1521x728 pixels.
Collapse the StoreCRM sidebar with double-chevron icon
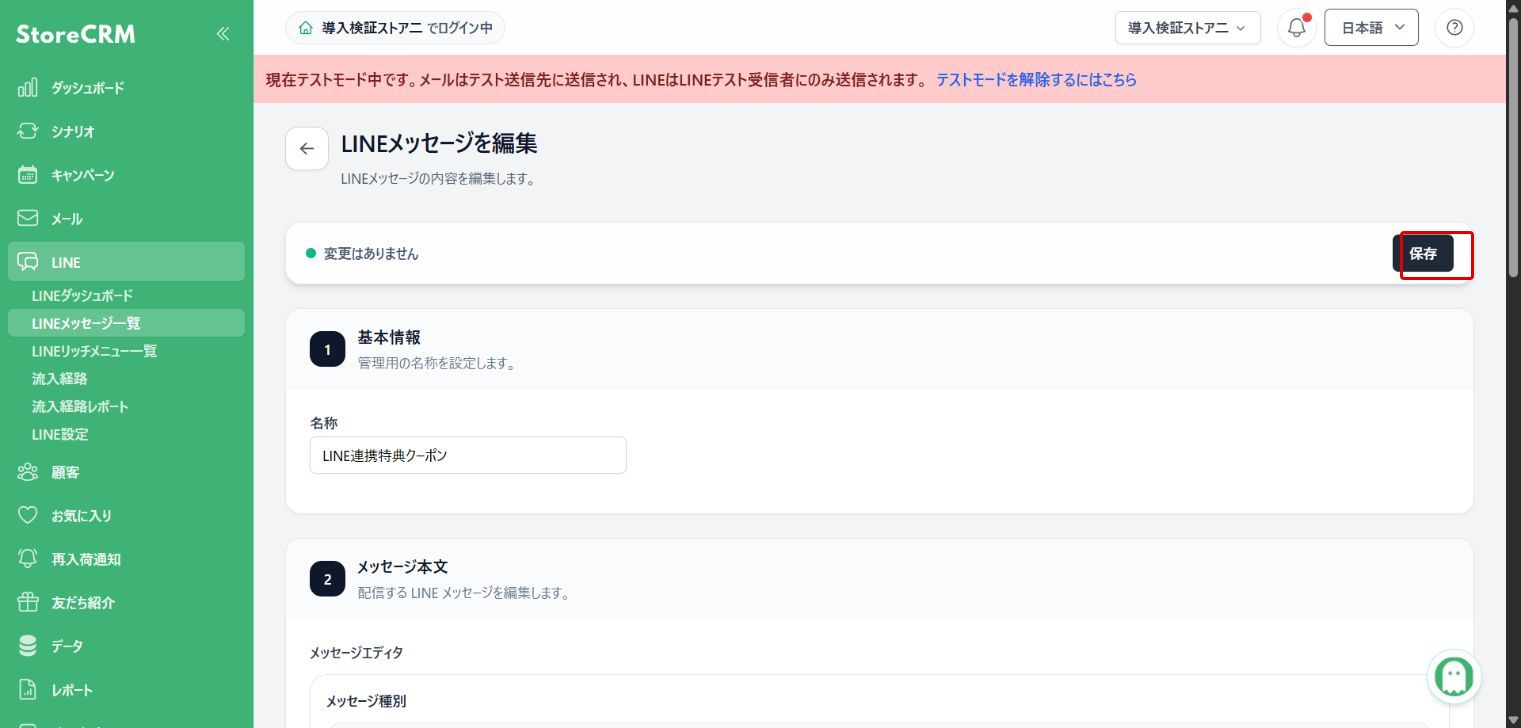[x=223, y=34]
